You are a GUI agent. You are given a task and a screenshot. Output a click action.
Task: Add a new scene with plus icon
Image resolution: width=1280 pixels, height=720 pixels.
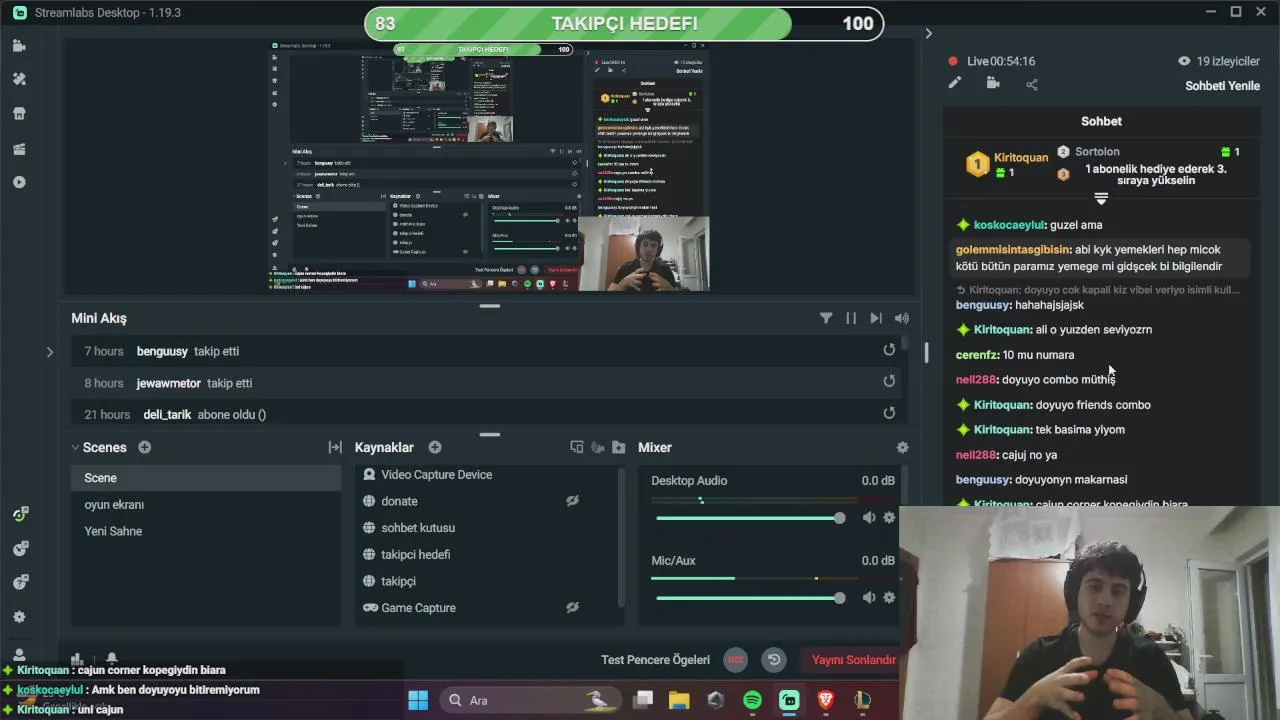click(144, 447)
